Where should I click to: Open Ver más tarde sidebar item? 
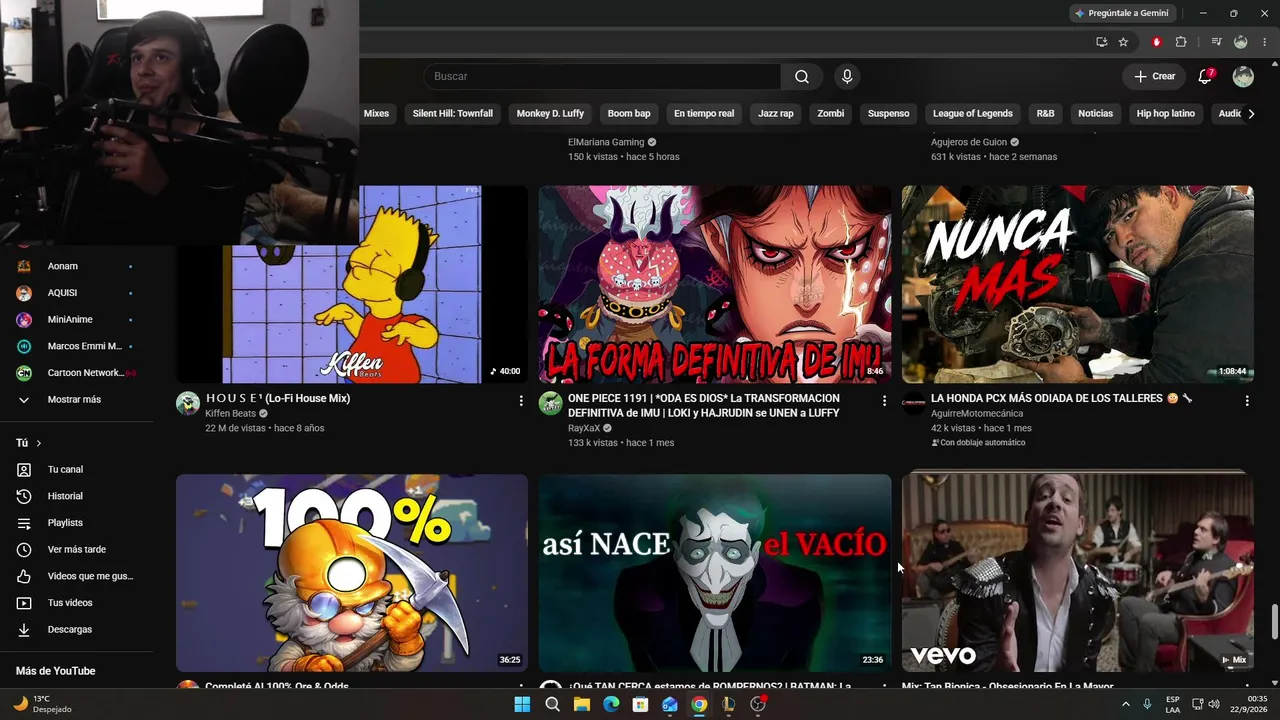pyautogui.click(x=76, y=549)
